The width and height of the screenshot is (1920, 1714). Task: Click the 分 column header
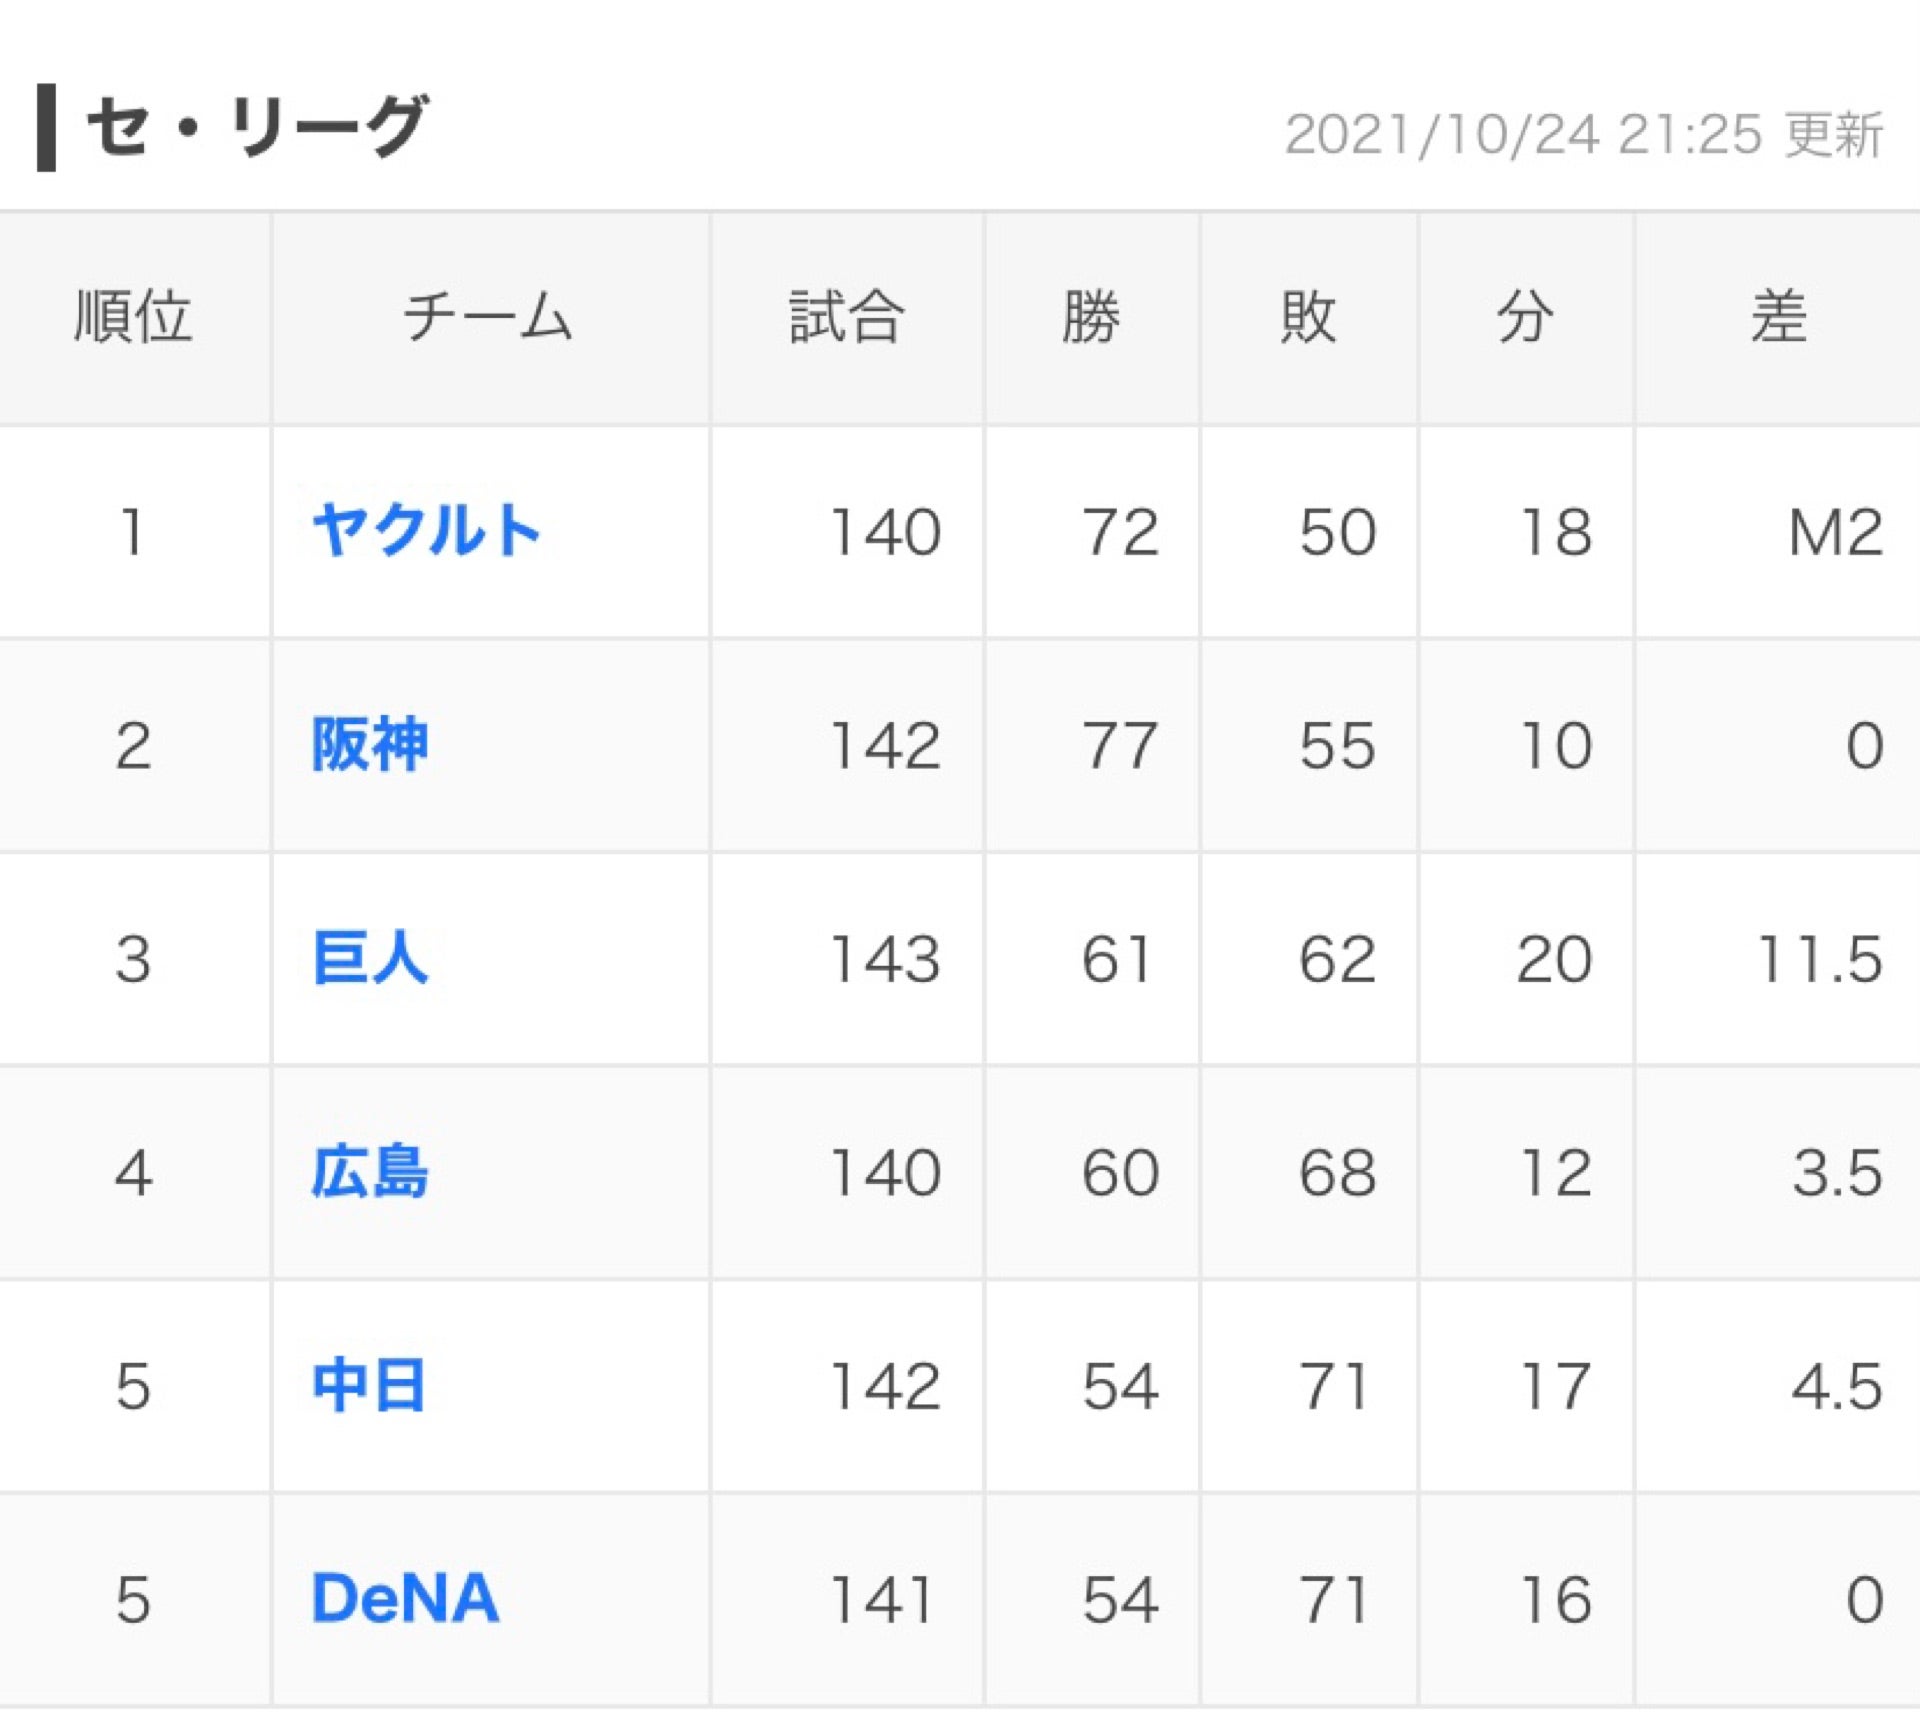coord(1525,317)
